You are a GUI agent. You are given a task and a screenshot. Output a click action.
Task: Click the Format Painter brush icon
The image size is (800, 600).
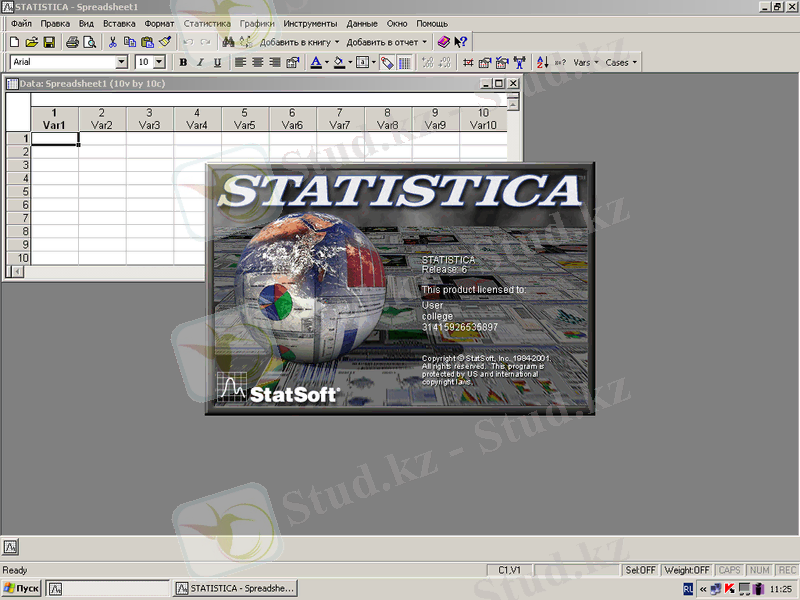[x=165, y=42]
